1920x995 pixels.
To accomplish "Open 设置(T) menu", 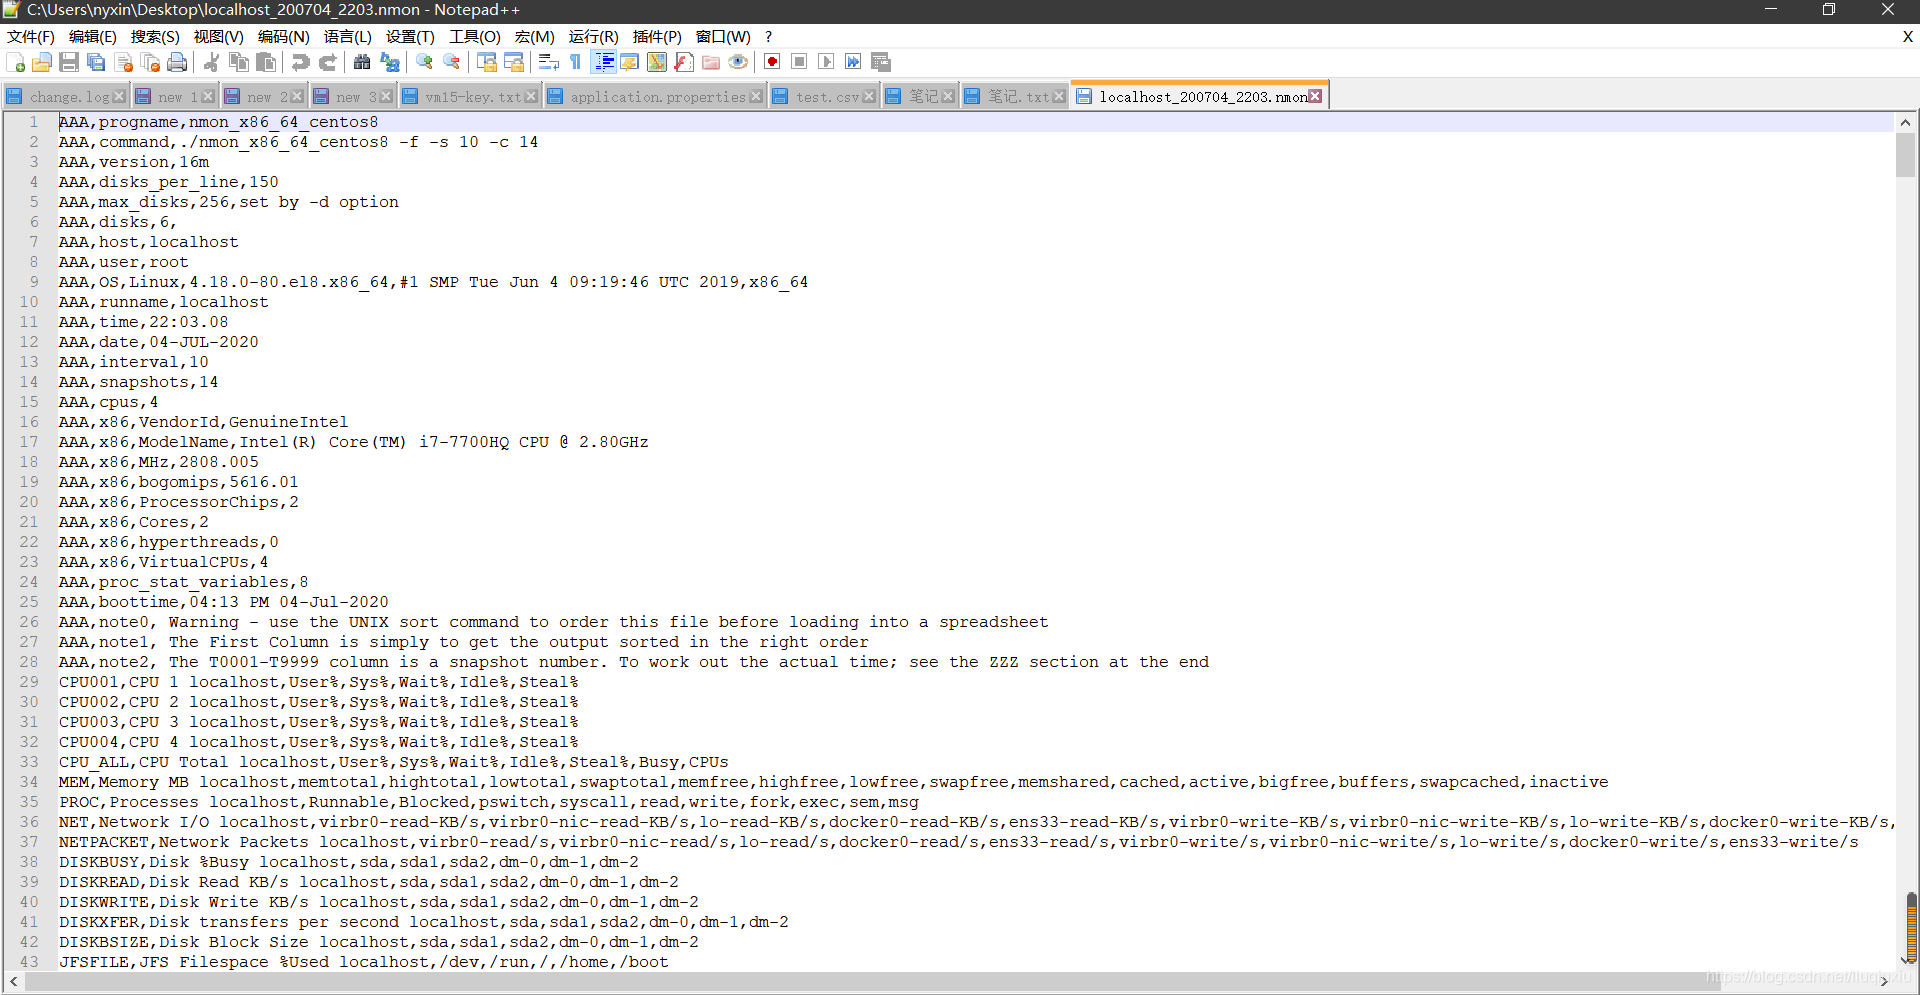I will (x=411, y=37).
